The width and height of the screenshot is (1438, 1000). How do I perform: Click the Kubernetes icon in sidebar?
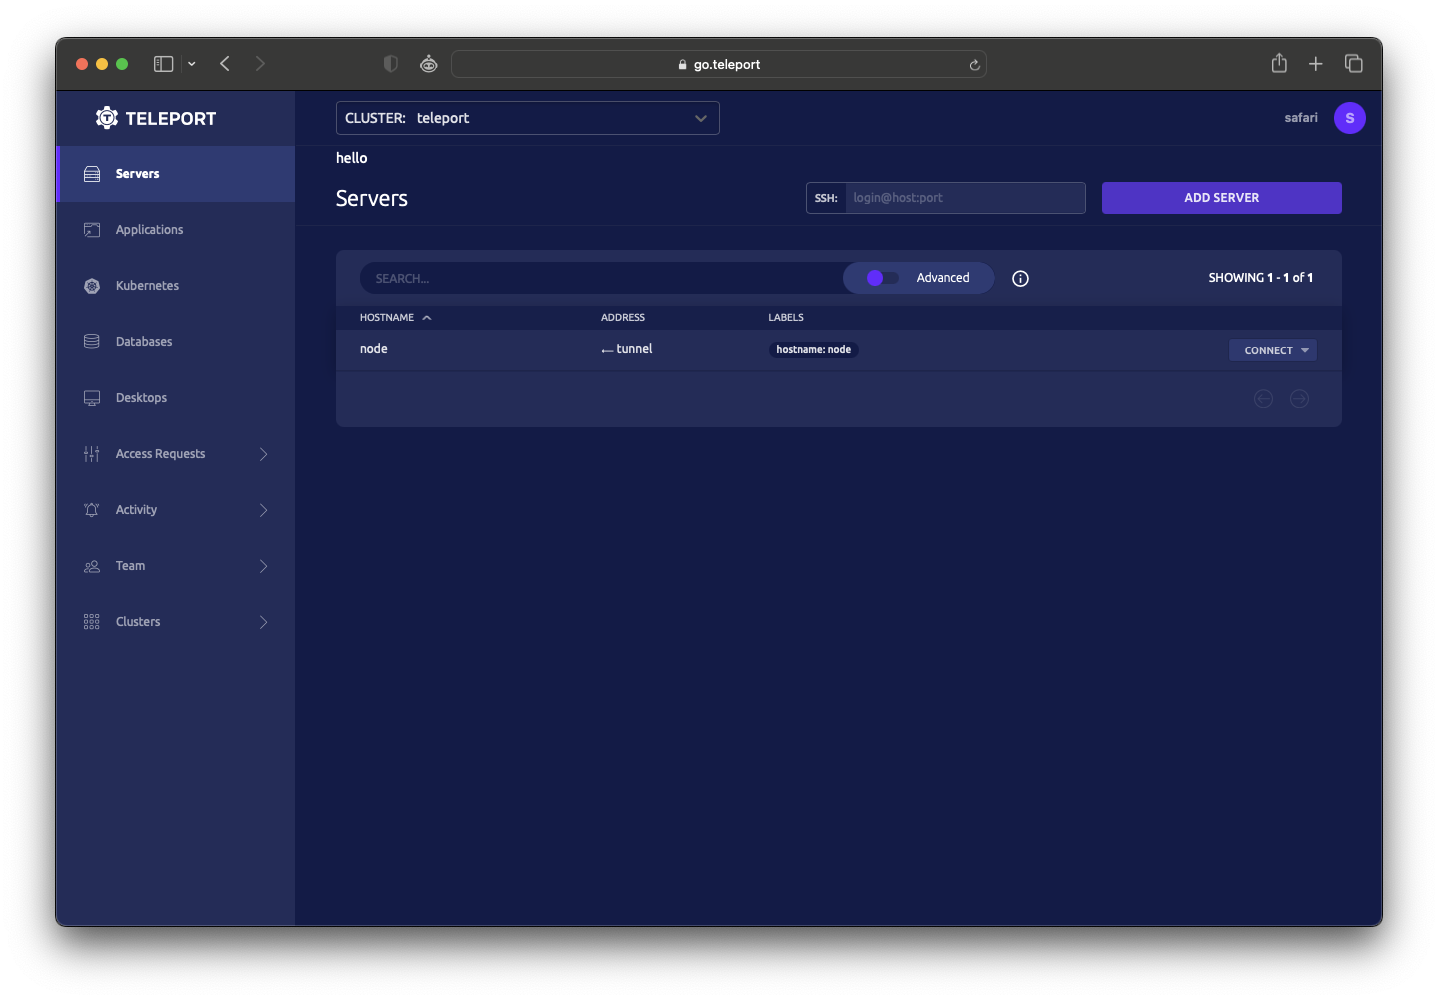(x=91, y=285)
